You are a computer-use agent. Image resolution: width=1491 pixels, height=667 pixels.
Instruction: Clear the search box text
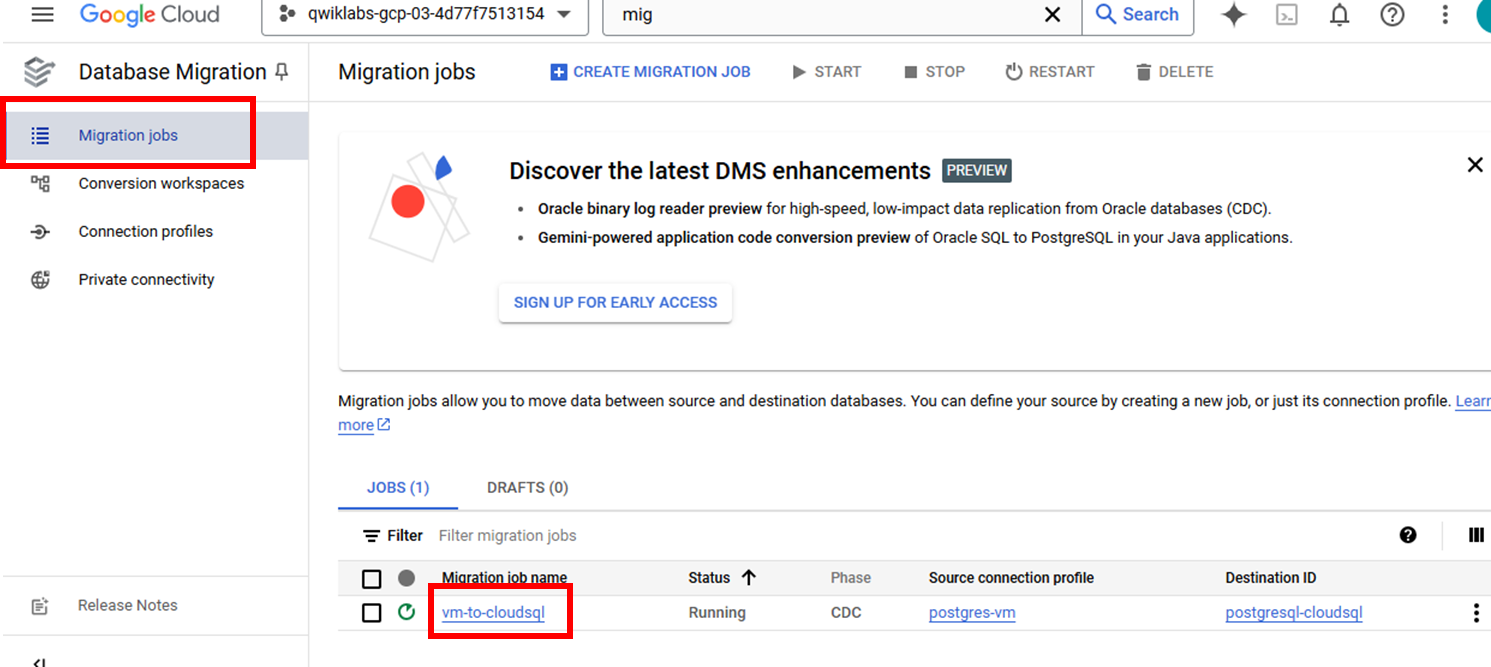(1052, 15)
